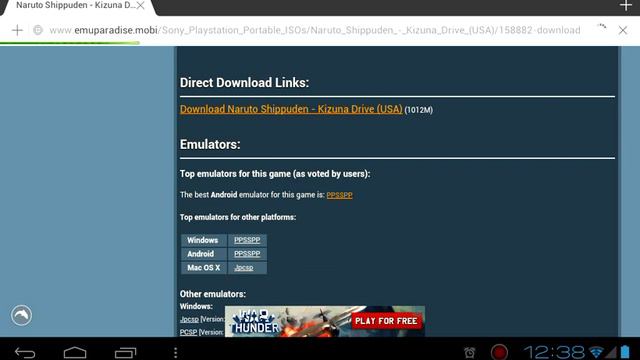Tap the 12:38 clock in status bar
The width and height of the screenshot is (640, 360).
553,352
